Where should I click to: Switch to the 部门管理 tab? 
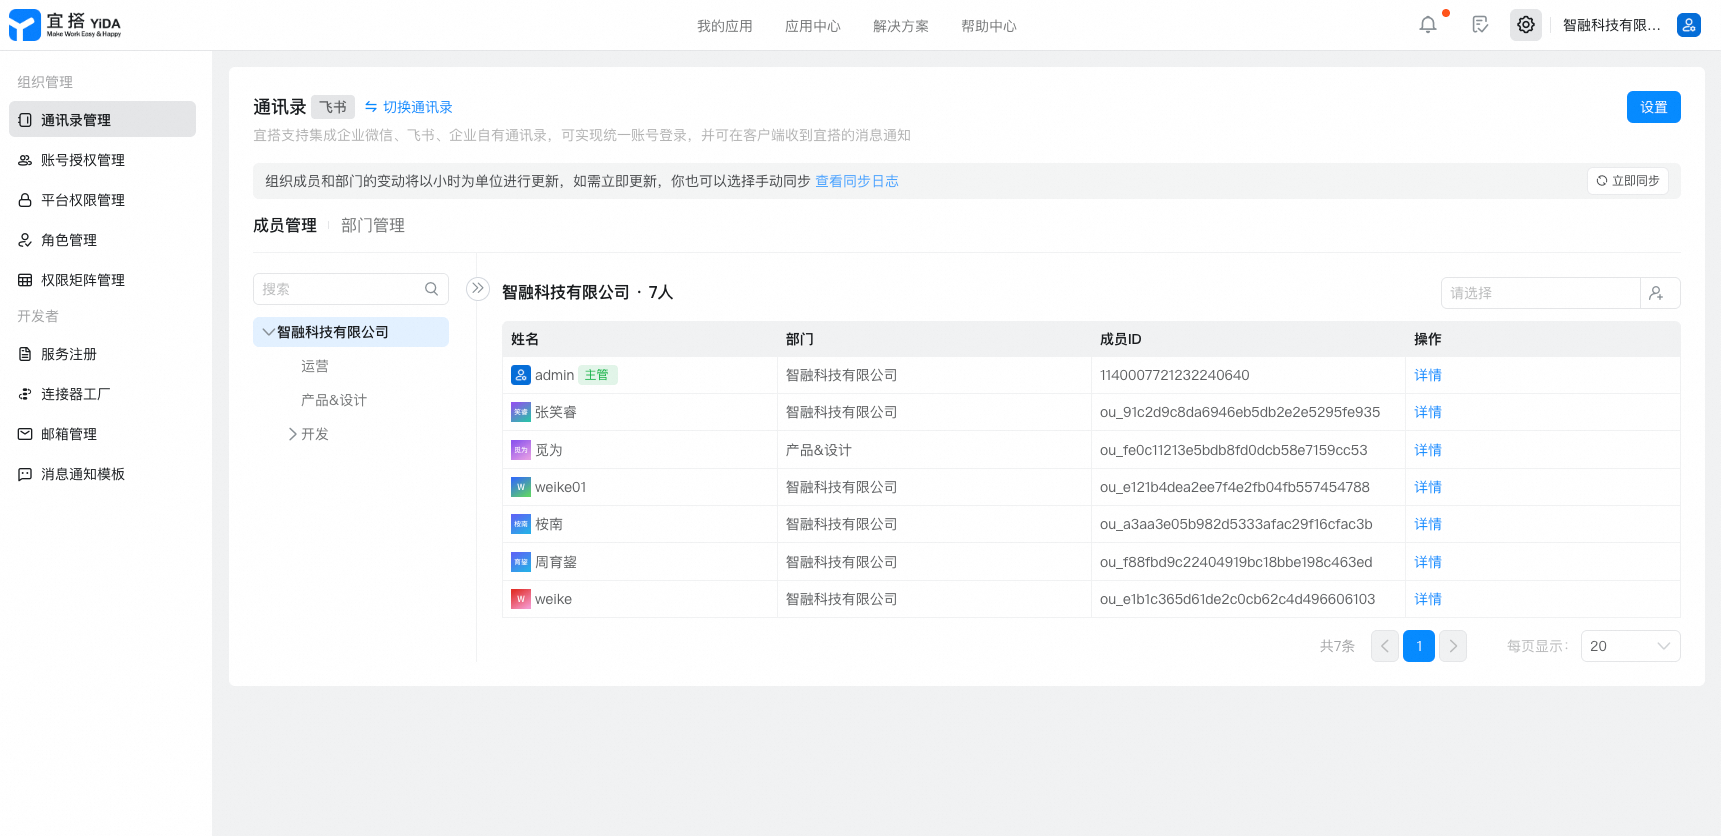372,226
